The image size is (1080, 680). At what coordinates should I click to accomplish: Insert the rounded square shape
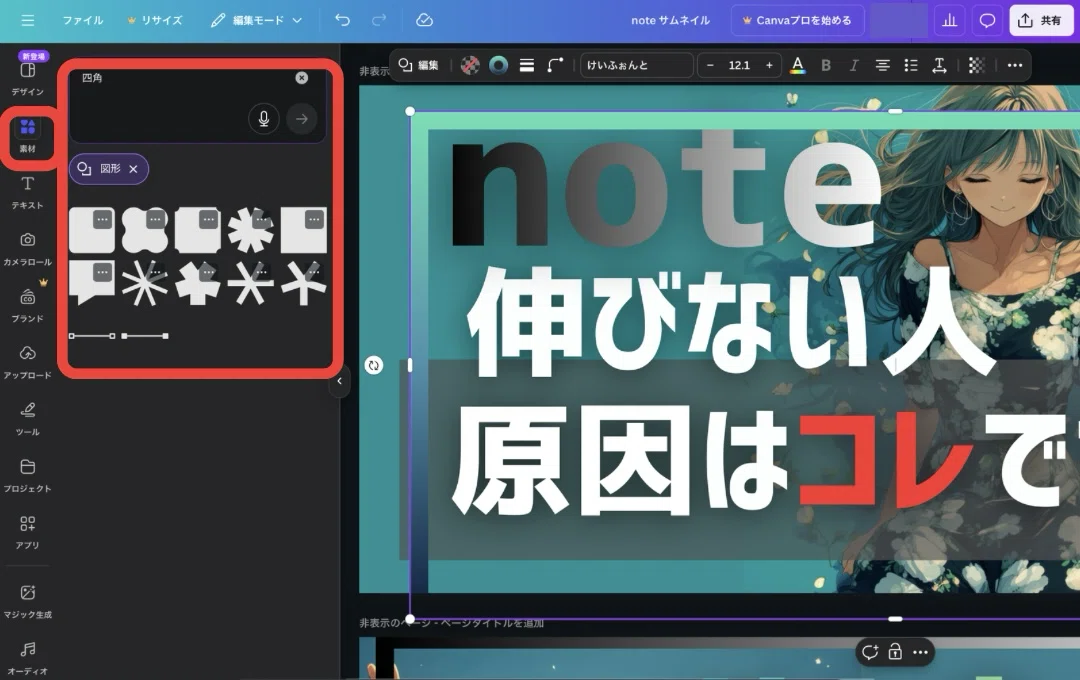click(92, 229)
